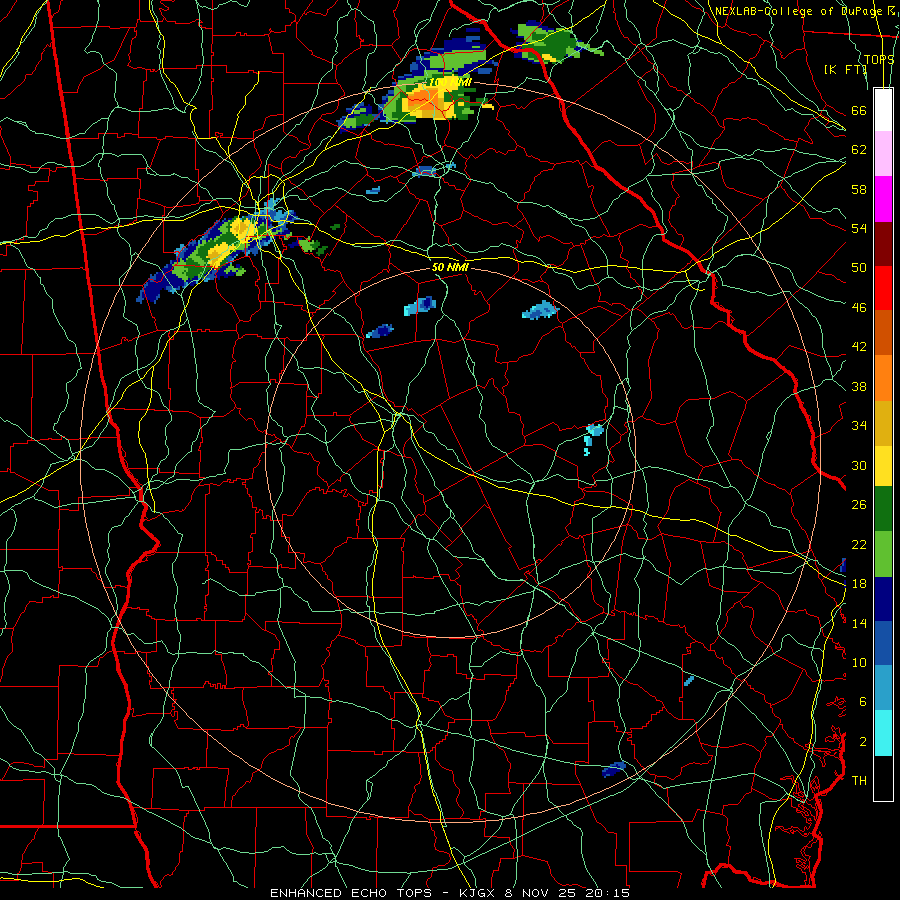Click the '50' scale label
The image size is (900, 900).
click(x=859, y=267)
